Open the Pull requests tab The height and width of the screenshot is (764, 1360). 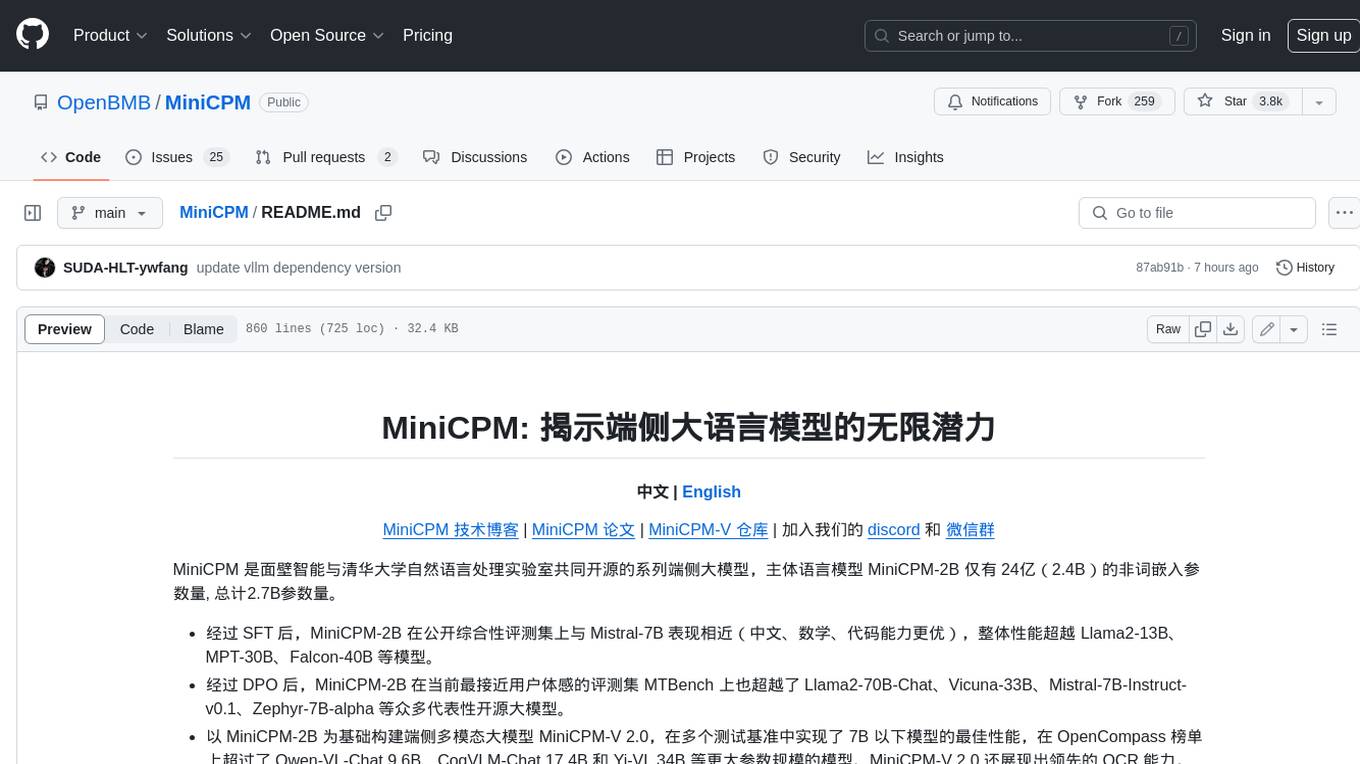pyautogui.click(x=326, y=157)
